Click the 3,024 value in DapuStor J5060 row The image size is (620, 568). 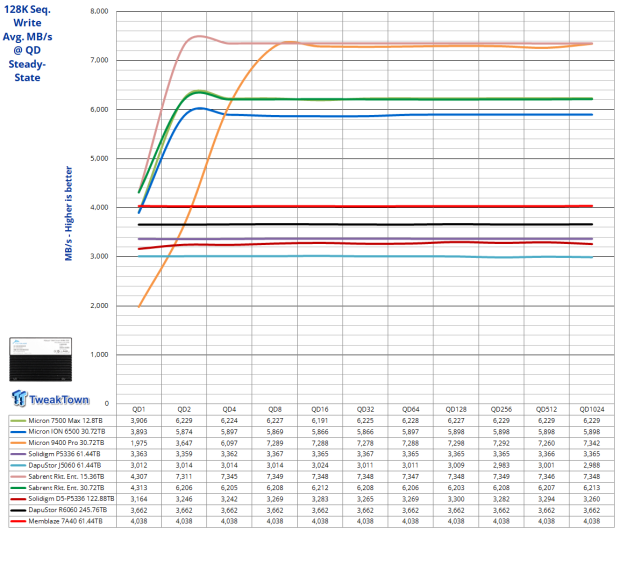pos(320,465)
